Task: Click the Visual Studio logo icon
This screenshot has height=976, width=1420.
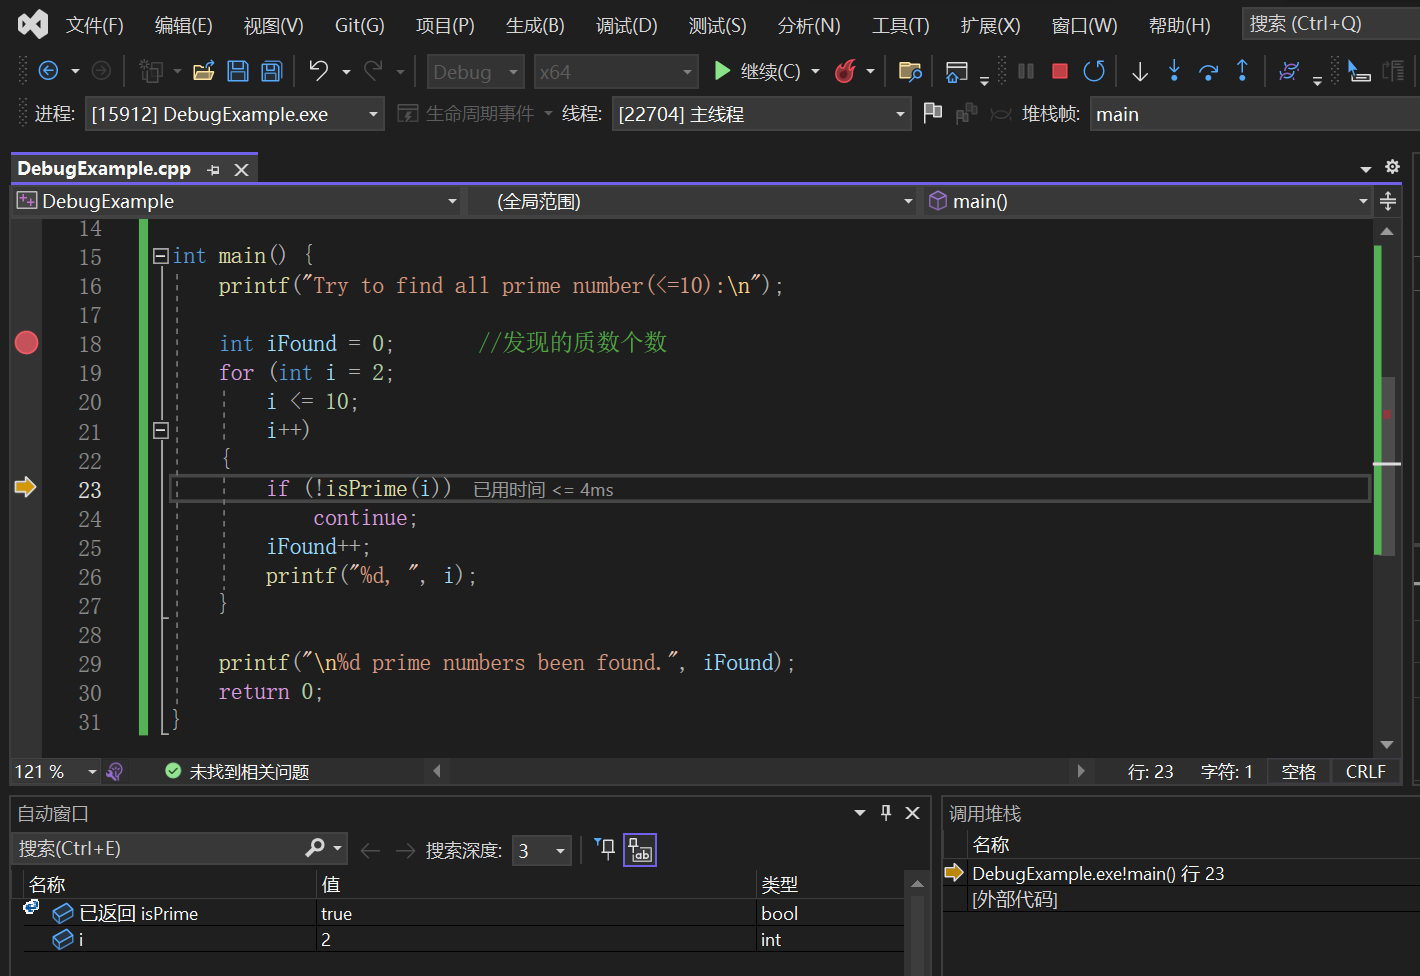Action: [33, 24]
